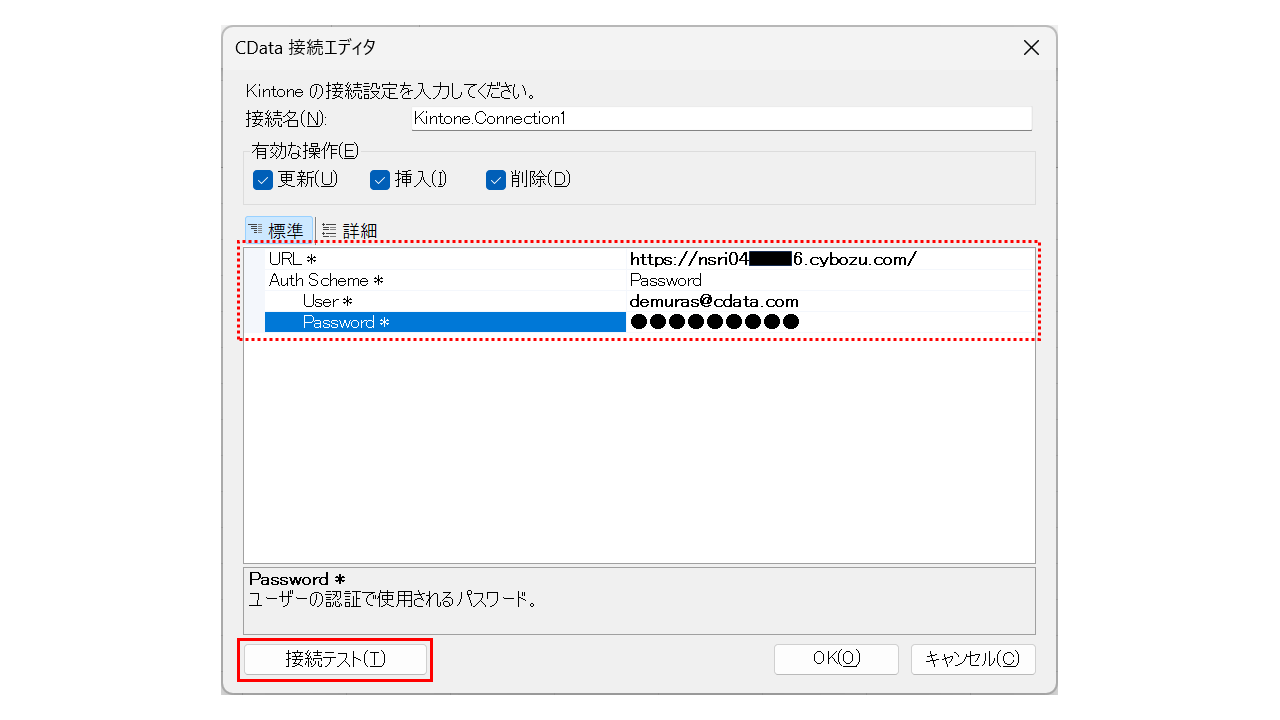Click the キャンセル(C) button
The image size is (1280, 720).
pyautogui.click(x=973, y=659)
